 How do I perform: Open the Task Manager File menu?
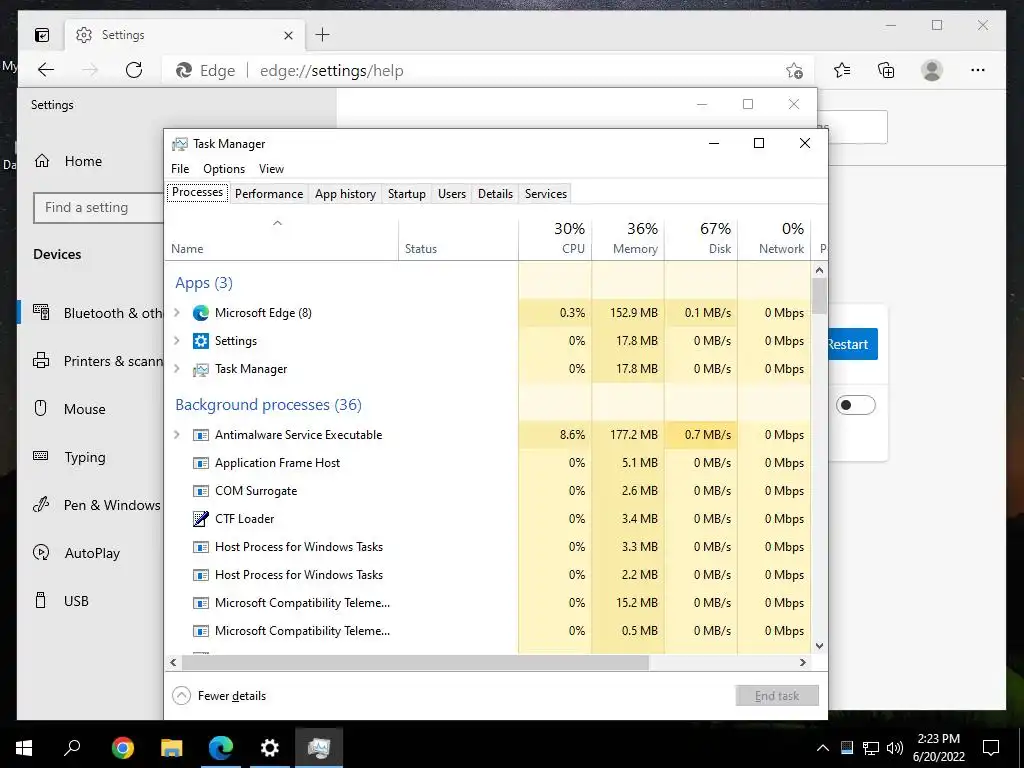tap(180, 168)
